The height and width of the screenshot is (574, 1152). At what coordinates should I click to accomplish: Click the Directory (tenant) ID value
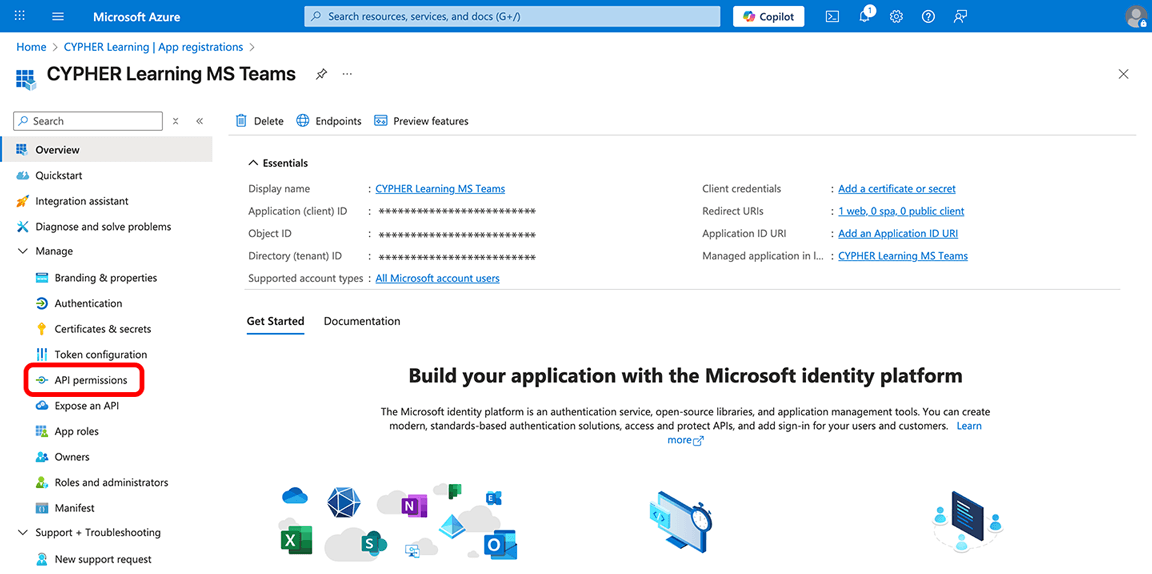pos(457,257)
